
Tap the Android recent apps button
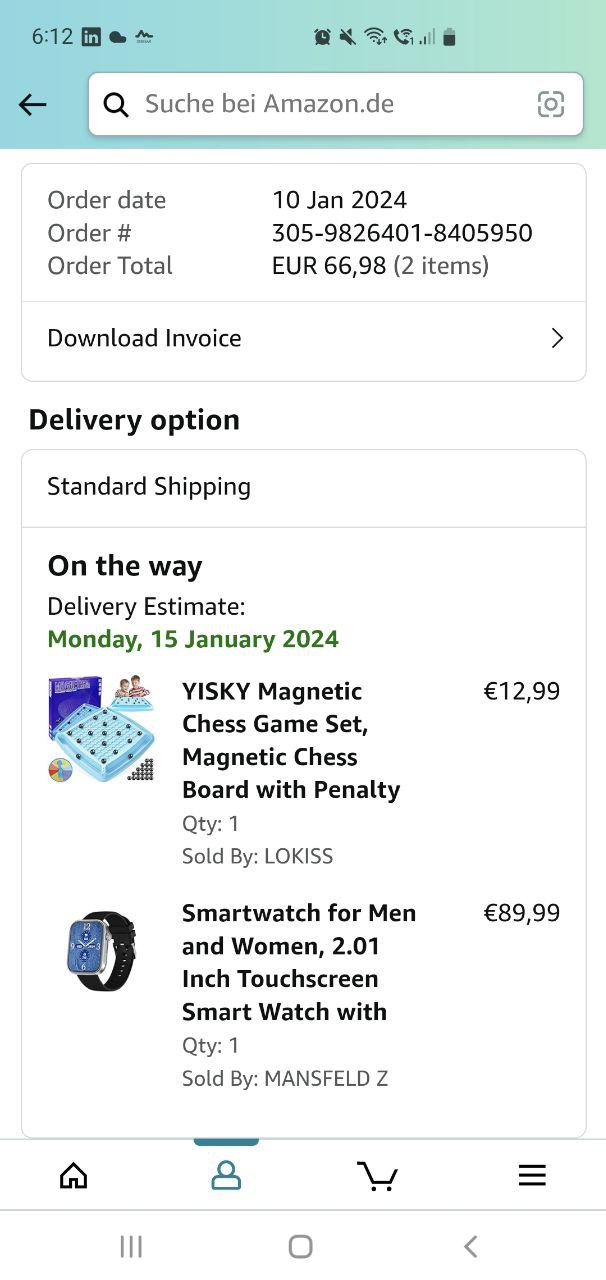(131, 1246)
